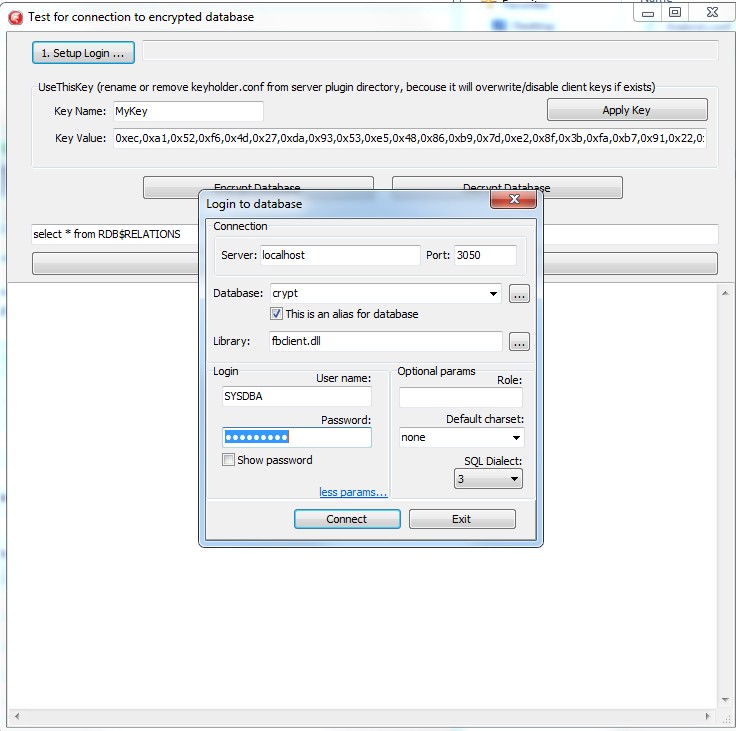Click the Role input field
Screen dimensions: 736x731
click(460, 397)
